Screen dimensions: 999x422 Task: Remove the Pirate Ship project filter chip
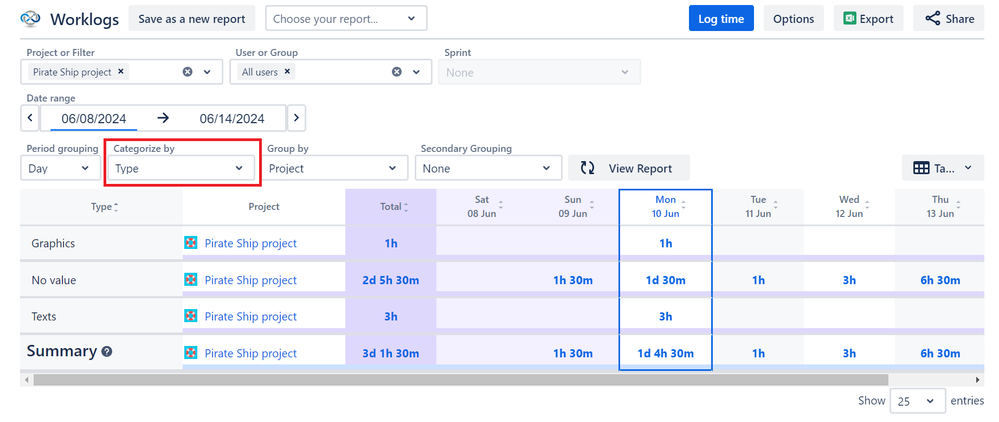pyautogui.click(x=121, y=72)
